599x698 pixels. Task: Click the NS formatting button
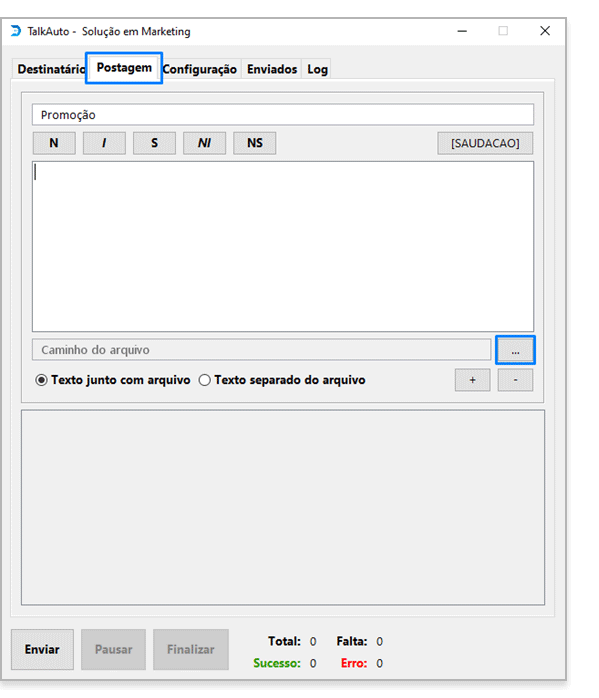point(255,143)
